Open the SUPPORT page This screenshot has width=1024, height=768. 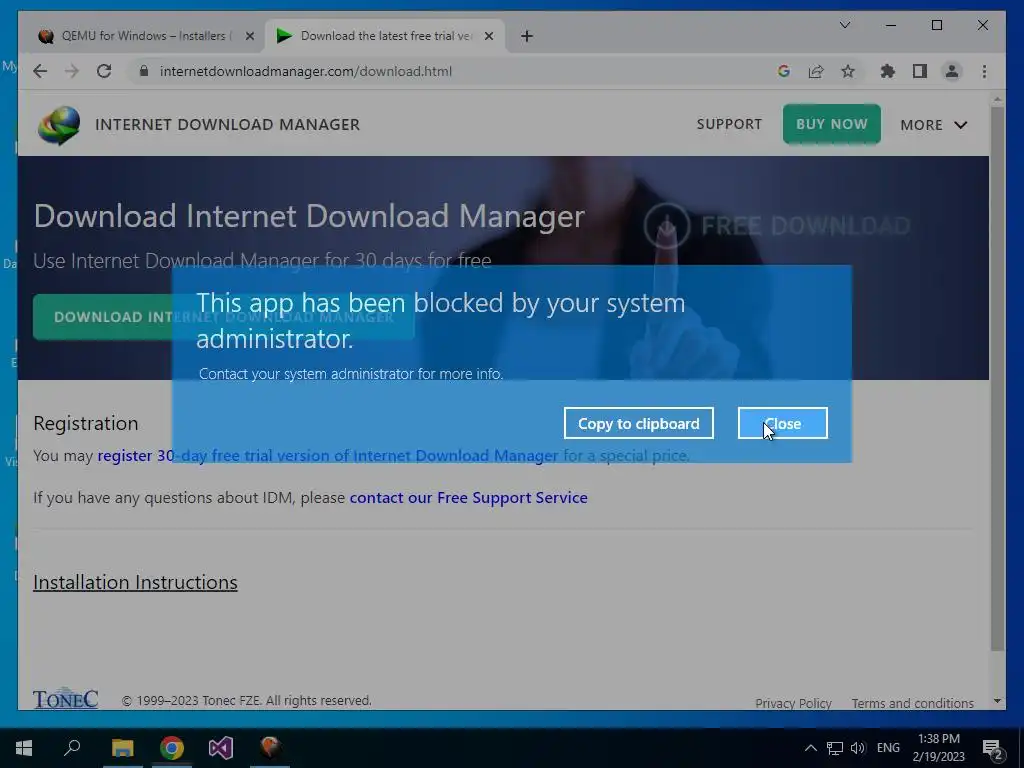click(x=729, y=124)
